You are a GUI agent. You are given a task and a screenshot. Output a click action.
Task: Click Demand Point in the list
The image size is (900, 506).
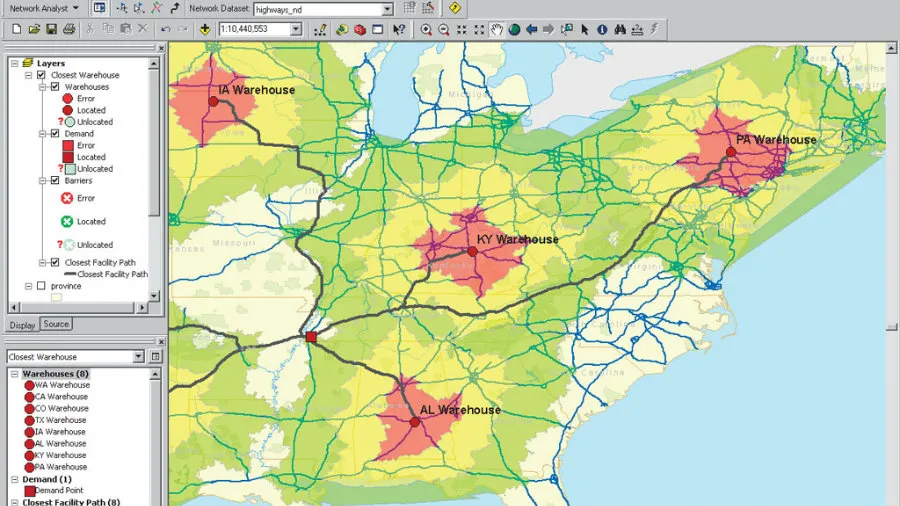pos(61,490)
